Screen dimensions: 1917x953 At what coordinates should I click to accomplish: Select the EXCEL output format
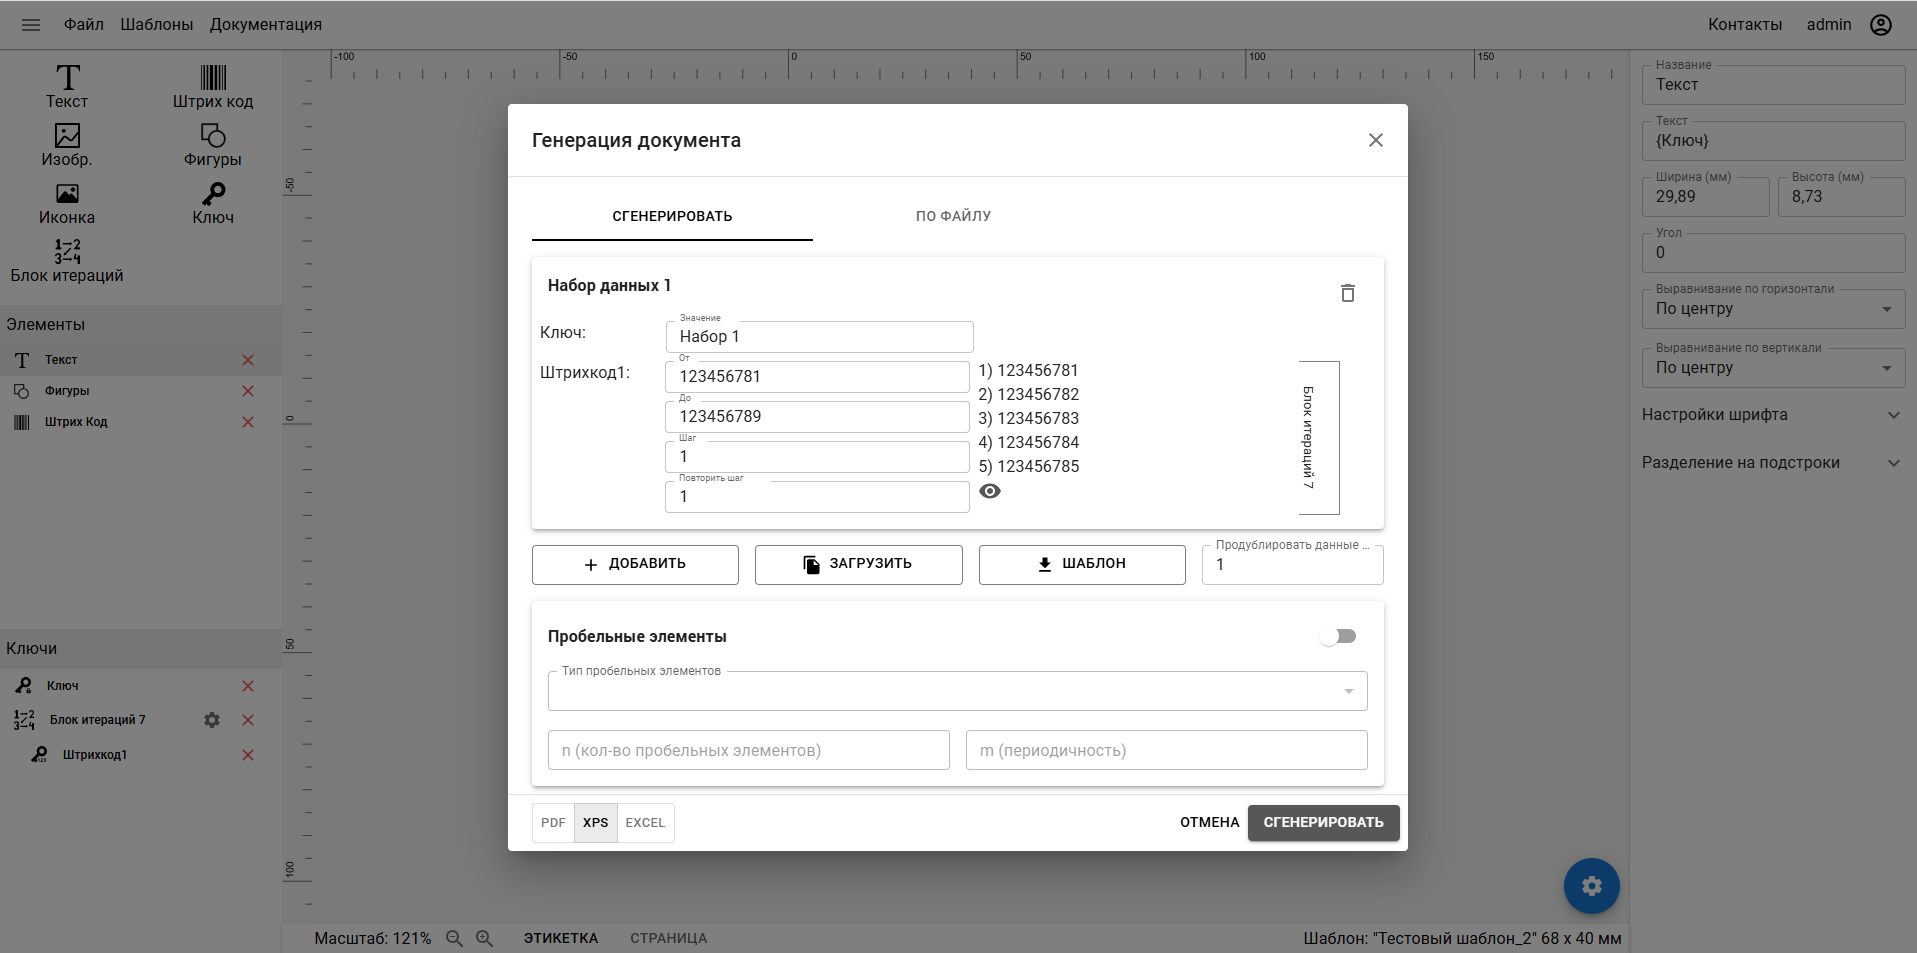point(645,823)
